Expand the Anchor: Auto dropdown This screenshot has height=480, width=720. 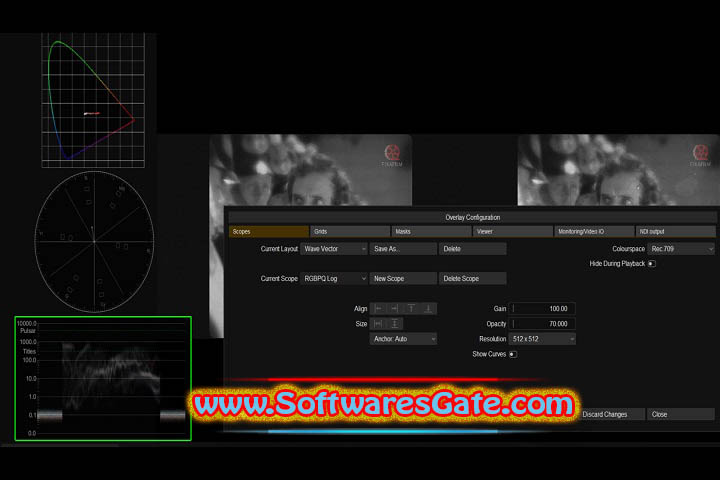click(403, 339)
